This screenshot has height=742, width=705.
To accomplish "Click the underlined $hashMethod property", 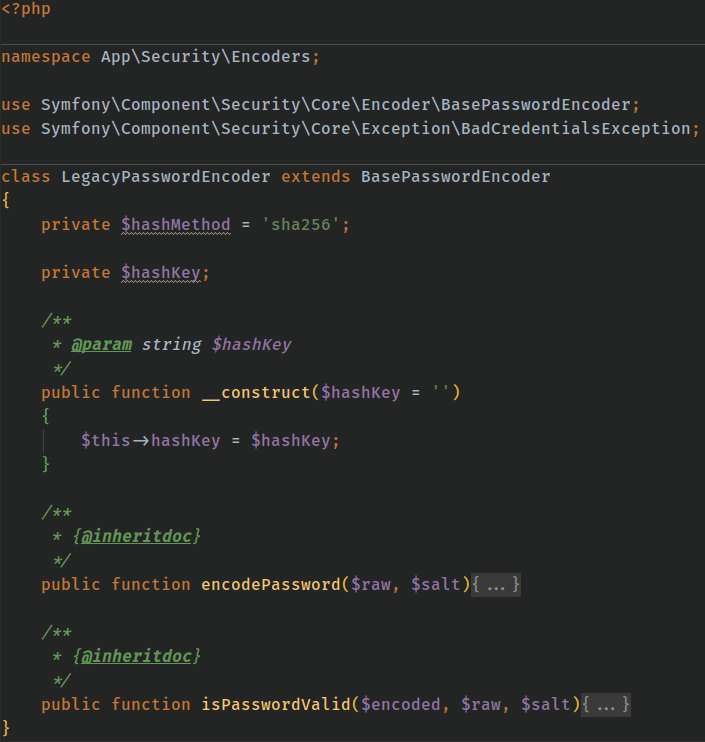I will [x=176, y=224].
